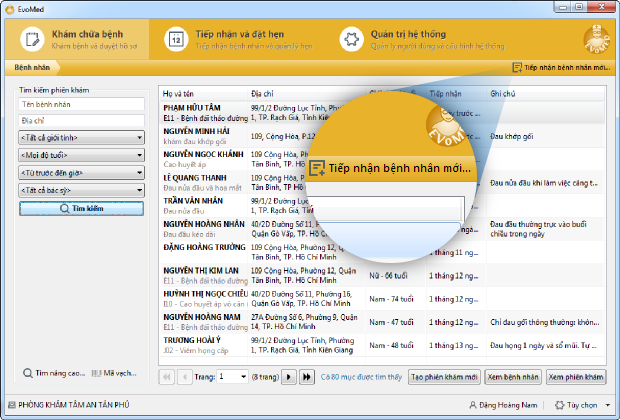Image resolution: width=620 pixels, height=420 pixels.
Task: Open the Mã vạch barcode search
Action: pos(114,373)
